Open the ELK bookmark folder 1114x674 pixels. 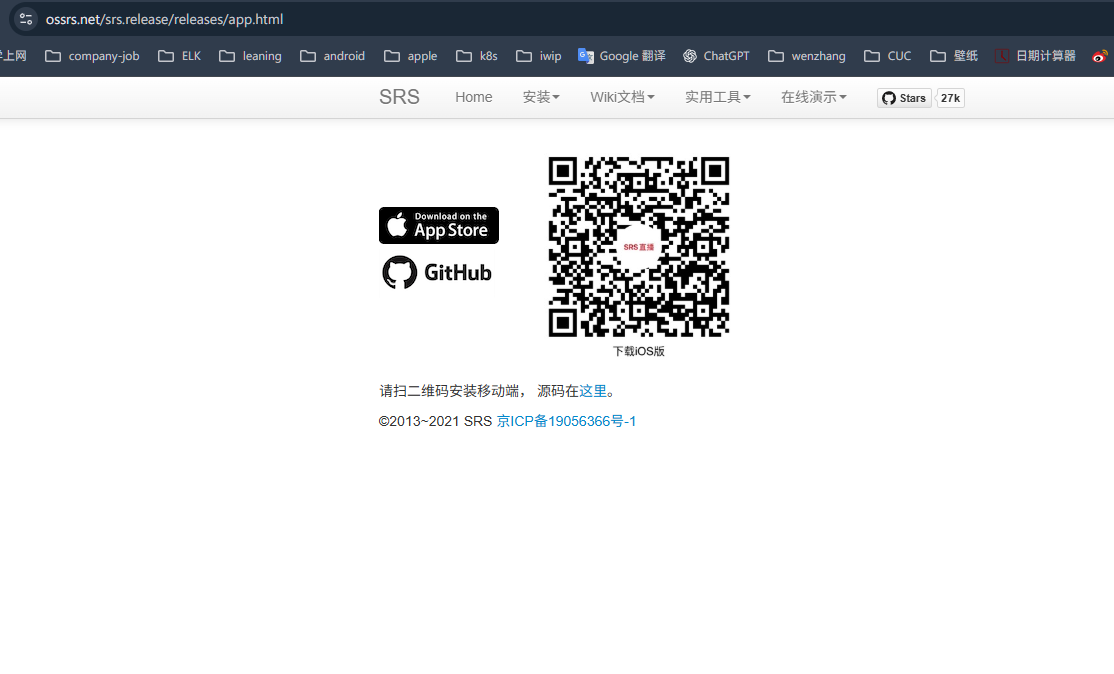coord(179,56)
